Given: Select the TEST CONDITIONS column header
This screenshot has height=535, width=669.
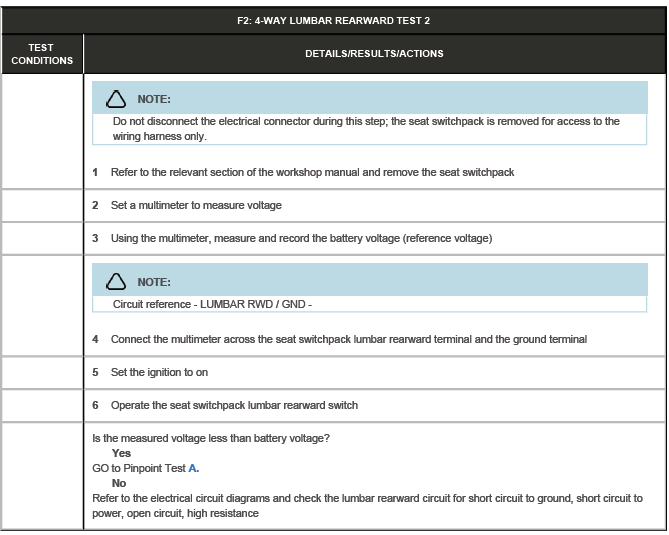Looking at the screenshot, I should click(x=41, y=54).
